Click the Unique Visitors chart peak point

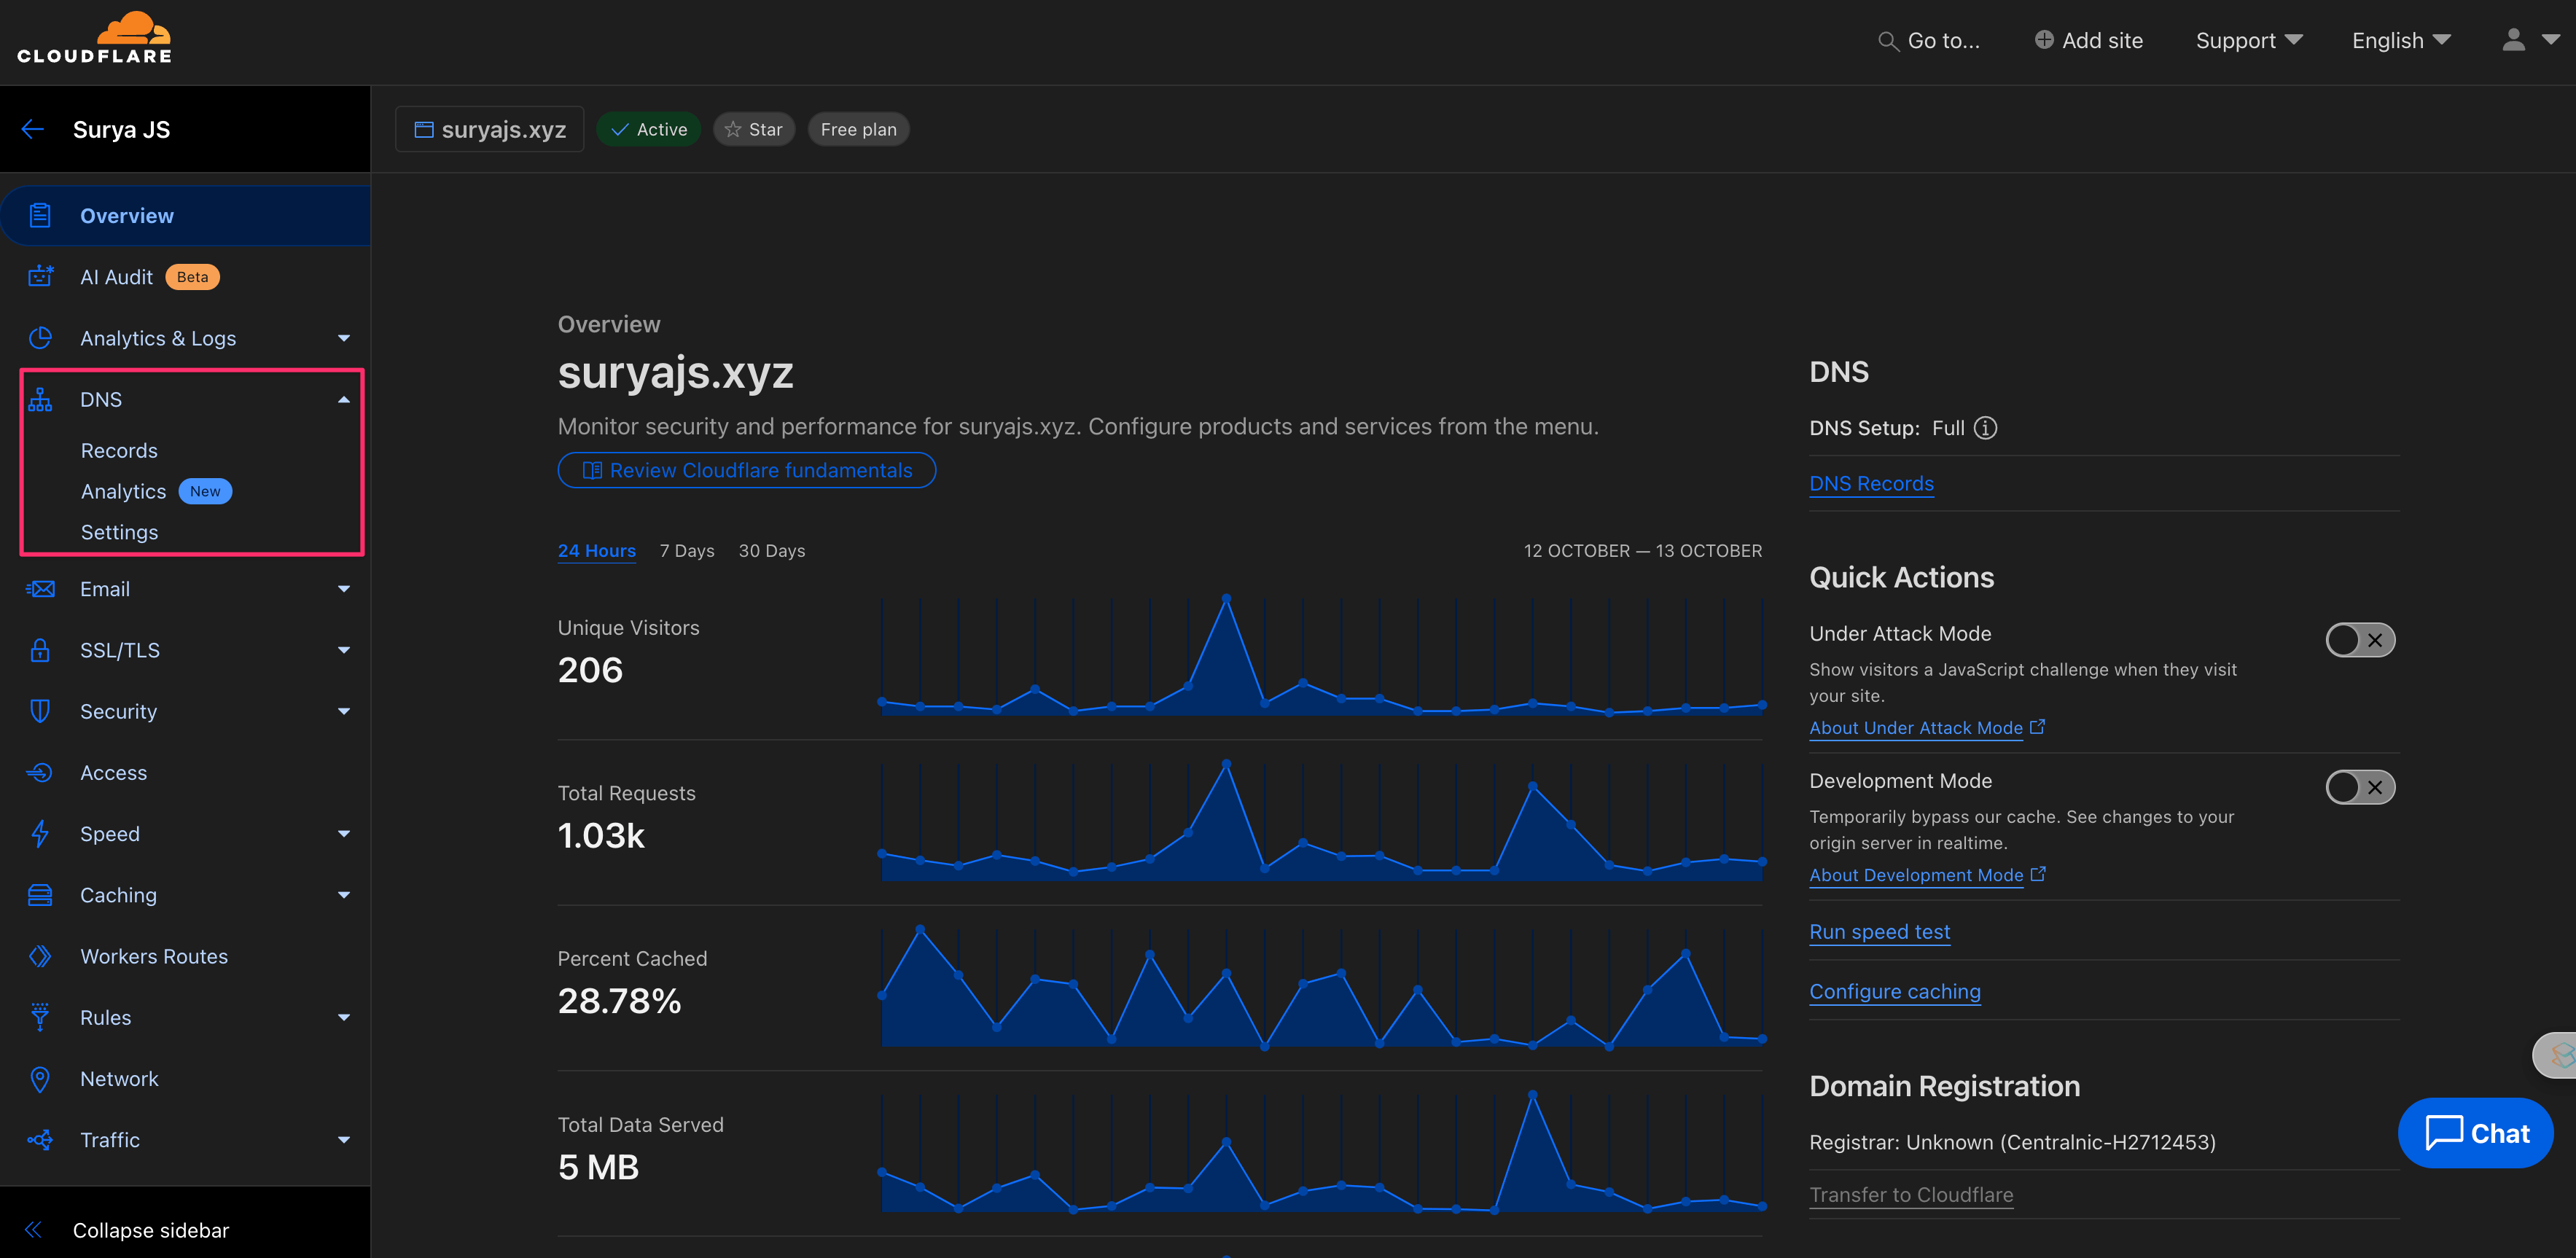pos(1226,599)
